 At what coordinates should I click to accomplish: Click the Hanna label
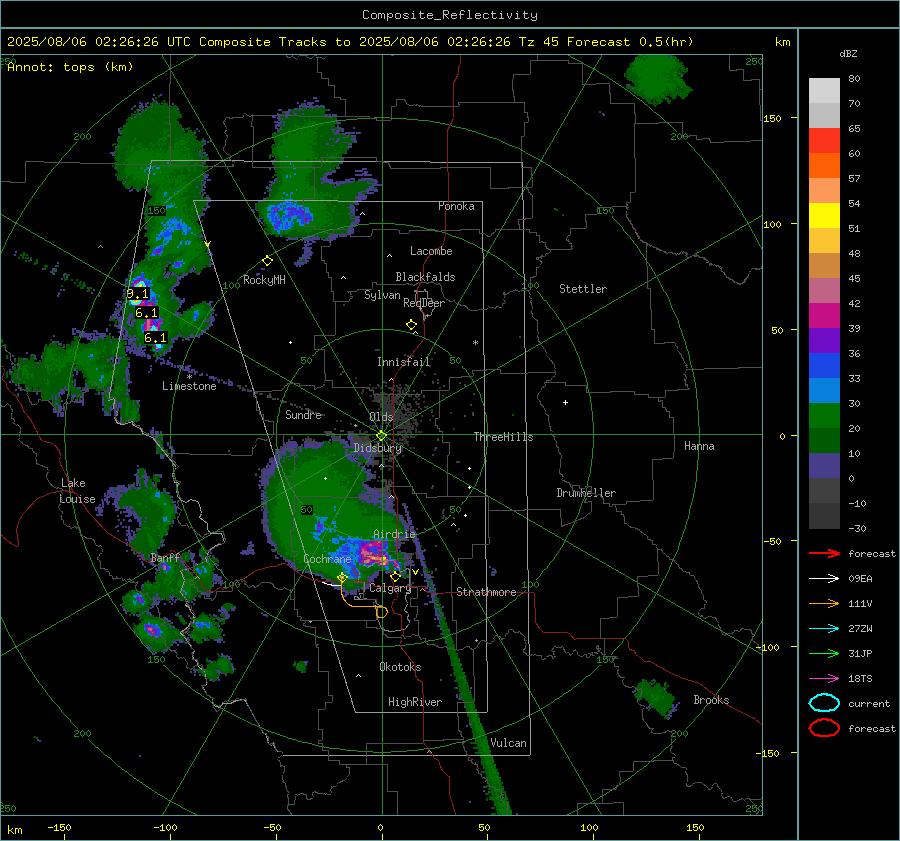coord(699,446)
